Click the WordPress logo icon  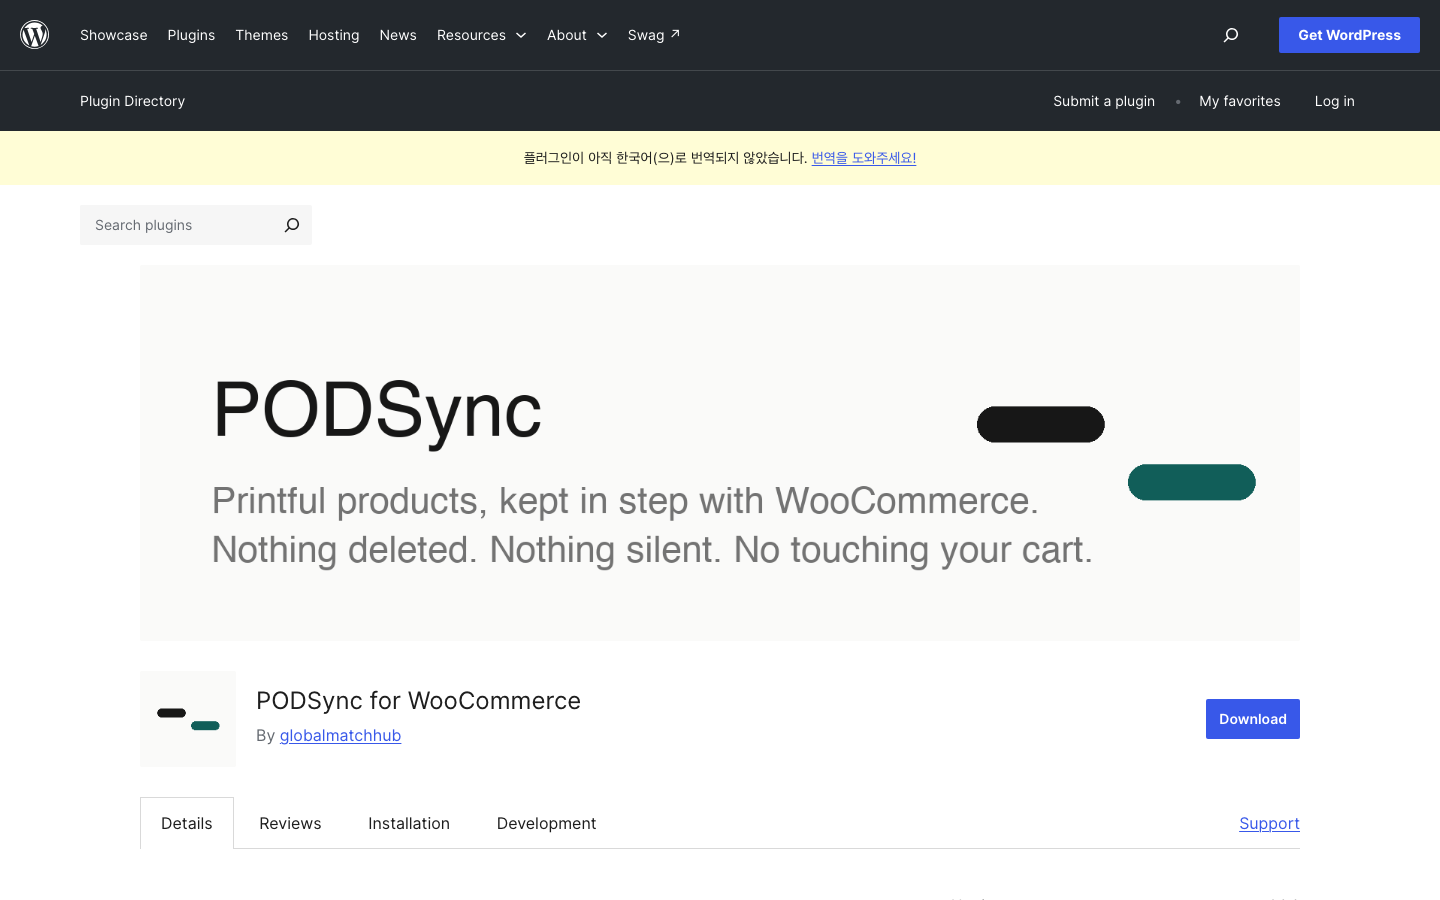tap(35, 35)
